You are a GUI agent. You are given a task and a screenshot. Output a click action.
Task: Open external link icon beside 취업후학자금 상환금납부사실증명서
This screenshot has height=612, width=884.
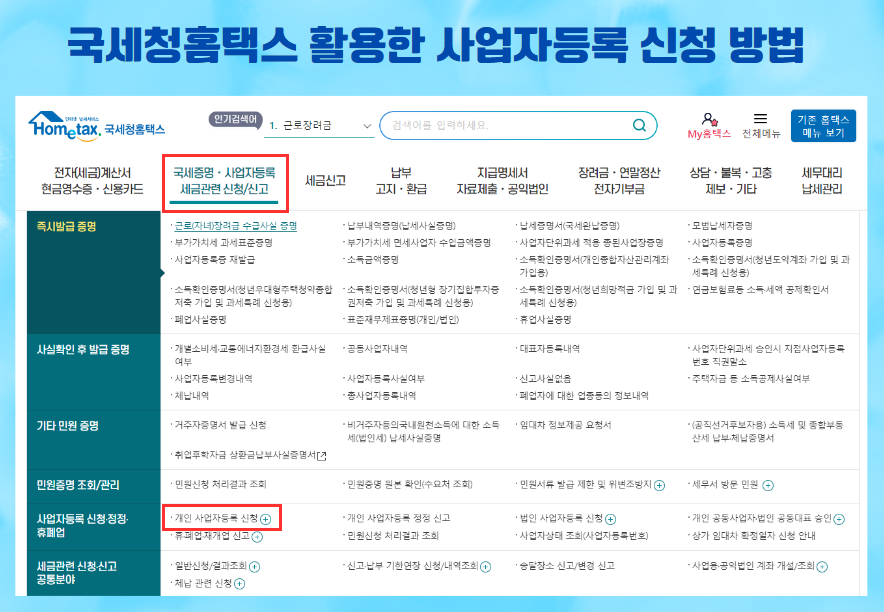pyautogui.click(x=322, y=456)
